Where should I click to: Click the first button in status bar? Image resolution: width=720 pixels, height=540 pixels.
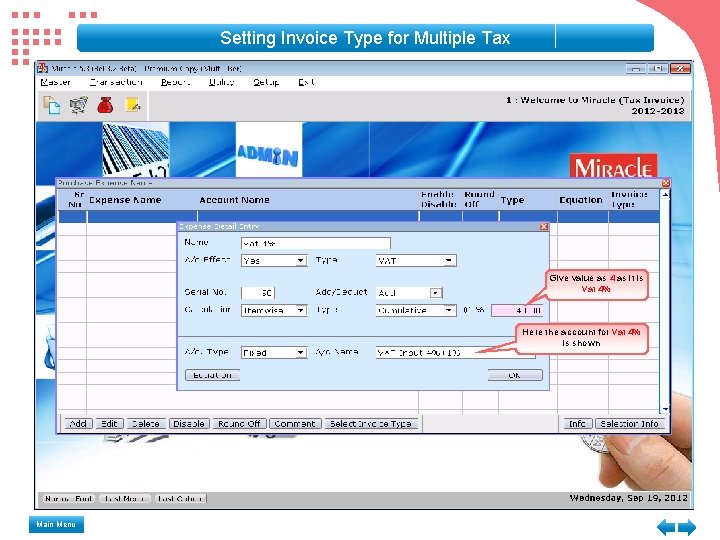click(69, 499)
